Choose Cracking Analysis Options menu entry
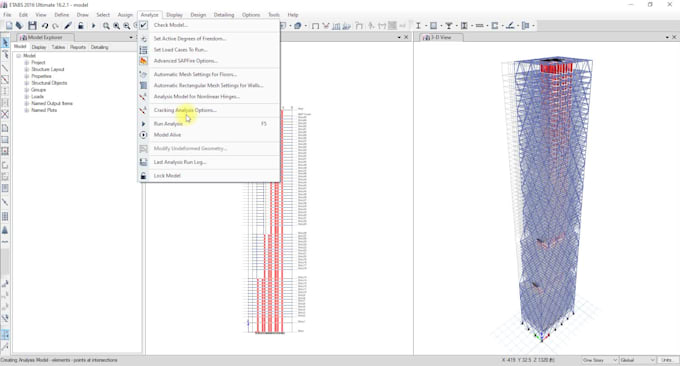 click(209, 111)
